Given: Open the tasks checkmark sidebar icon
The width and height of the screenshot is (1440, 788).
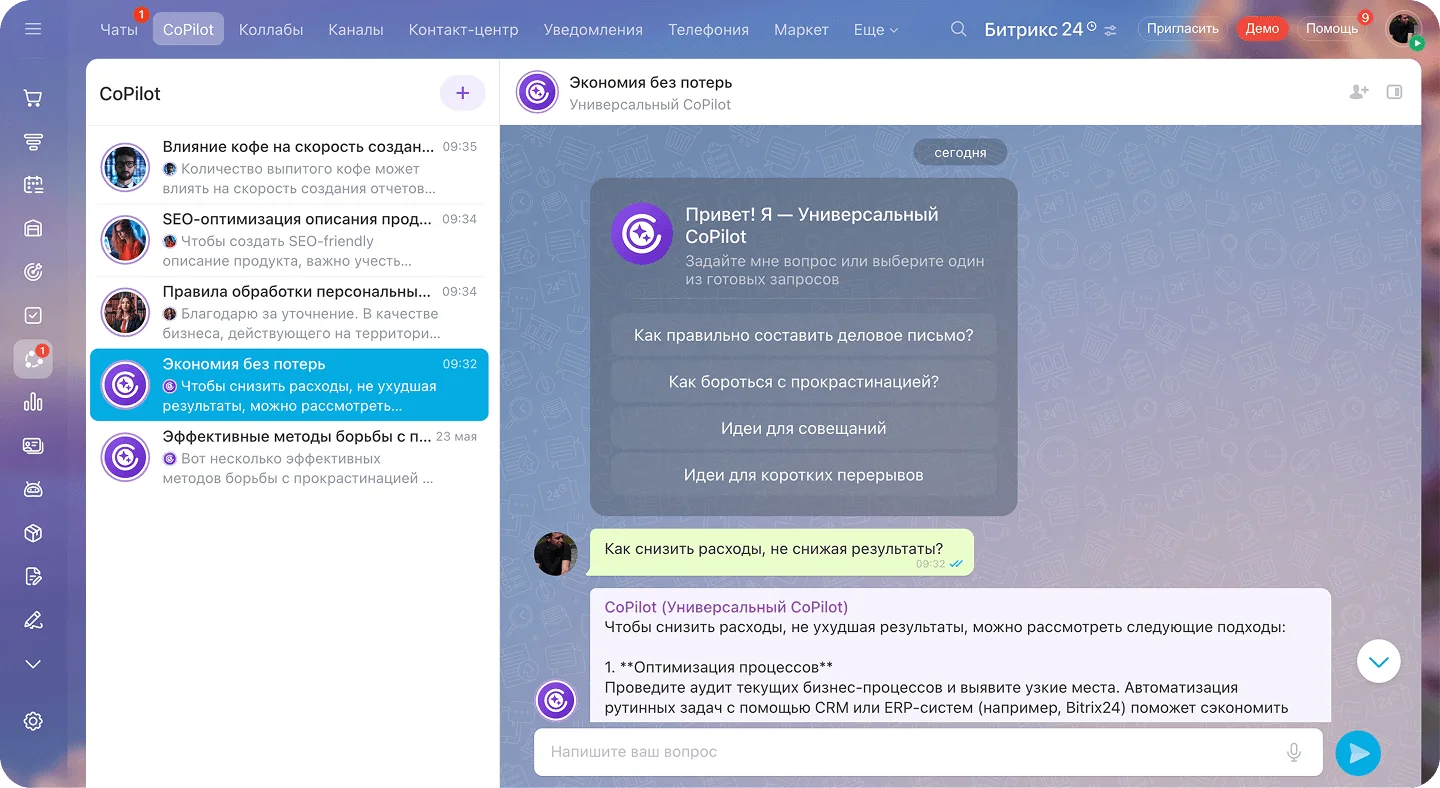Looking at the screenshot, I should [33, 315].
